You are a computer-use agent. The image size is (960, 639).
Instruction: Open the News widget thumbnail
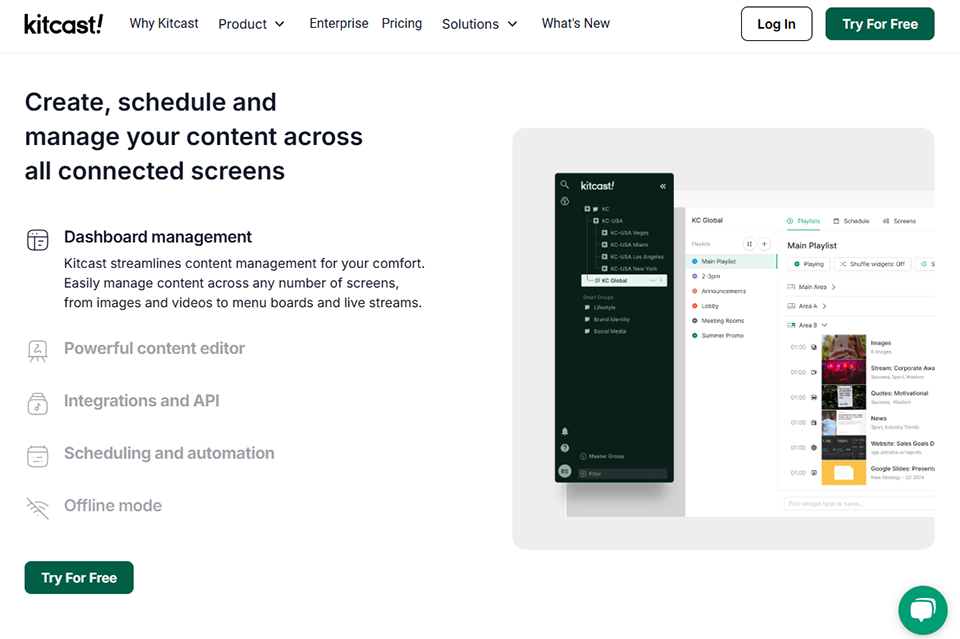coord(844,422)
